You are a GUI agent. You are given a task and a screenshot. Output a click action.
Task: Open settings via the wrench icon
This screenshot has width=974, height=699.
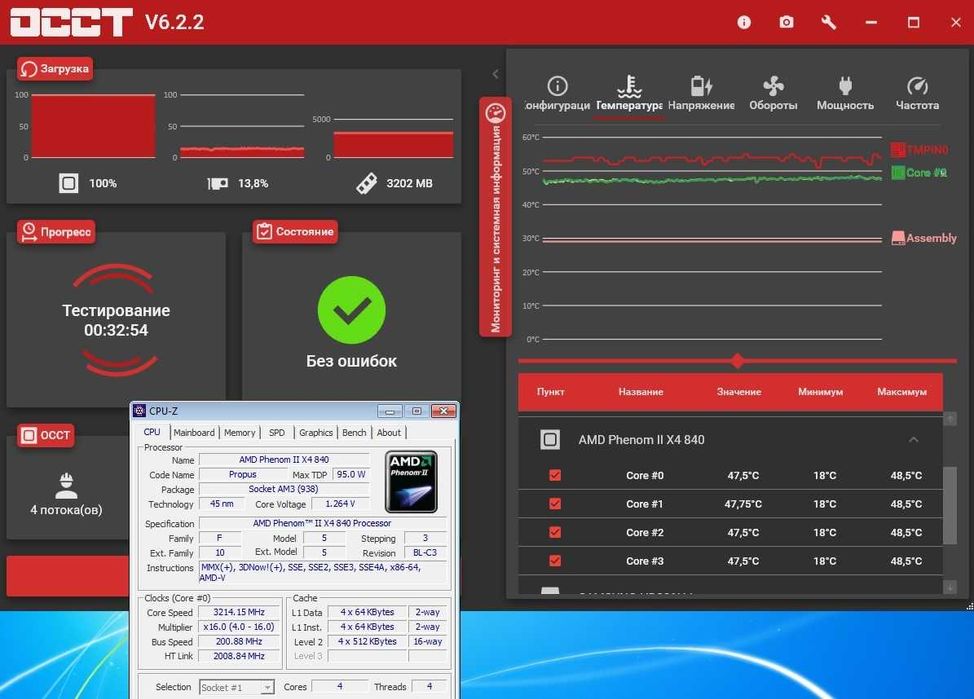click(828, 22)
